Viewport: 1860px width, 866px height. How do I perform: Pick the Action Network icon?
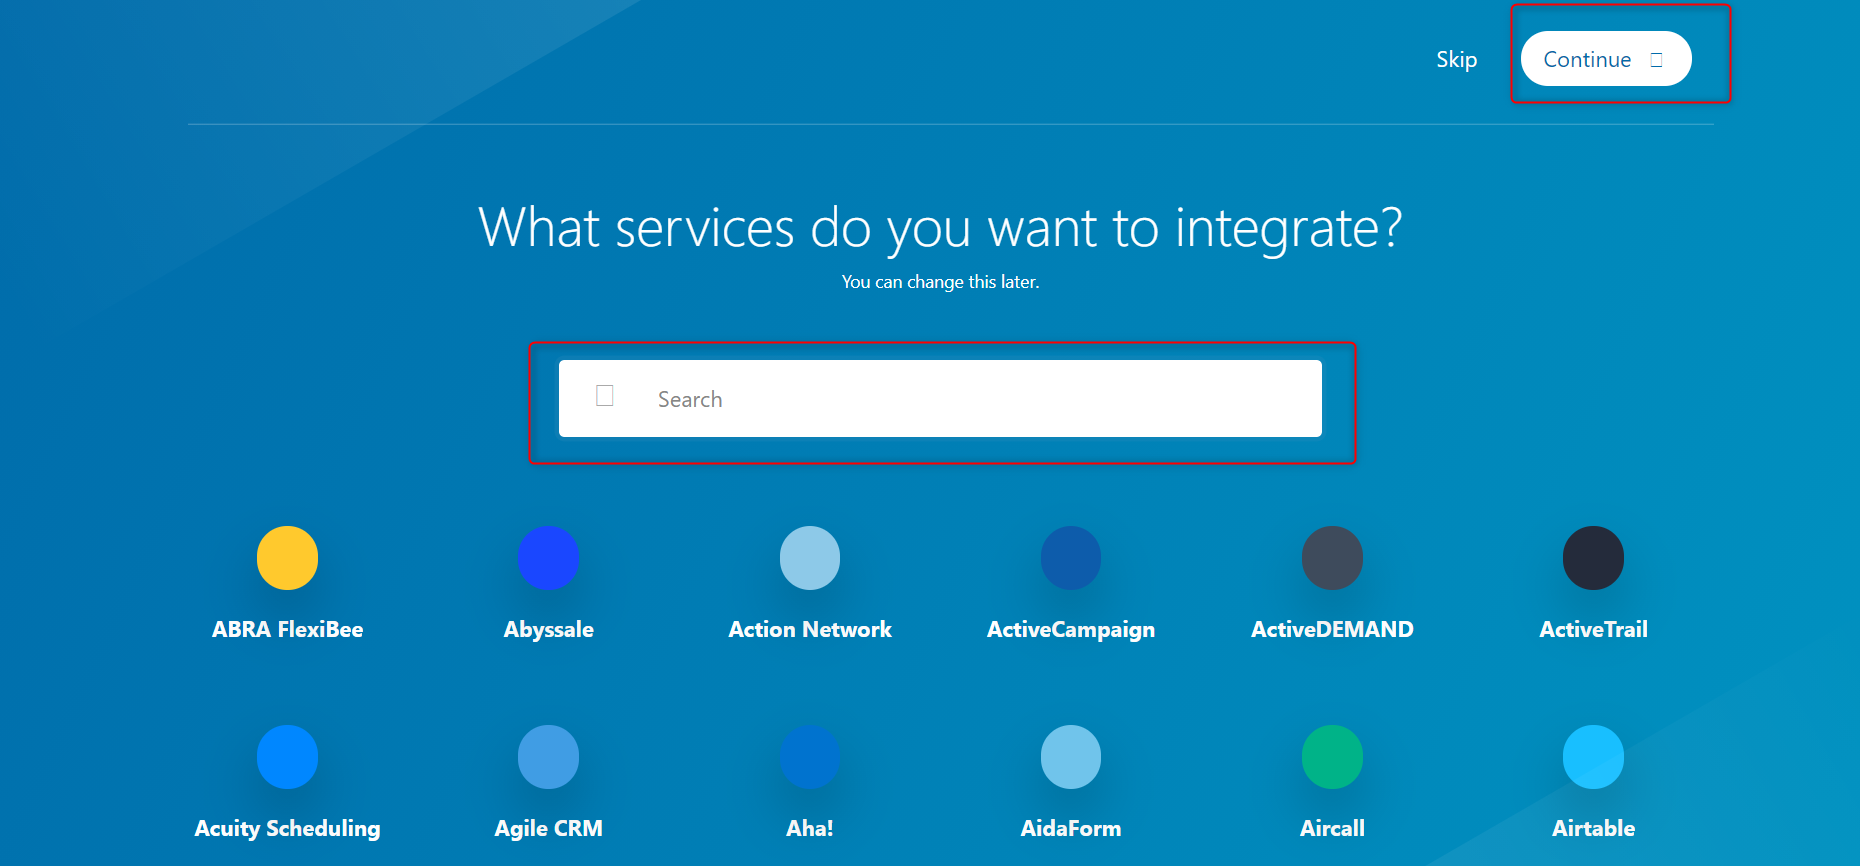pyautogui.click(x=810, y=558)
